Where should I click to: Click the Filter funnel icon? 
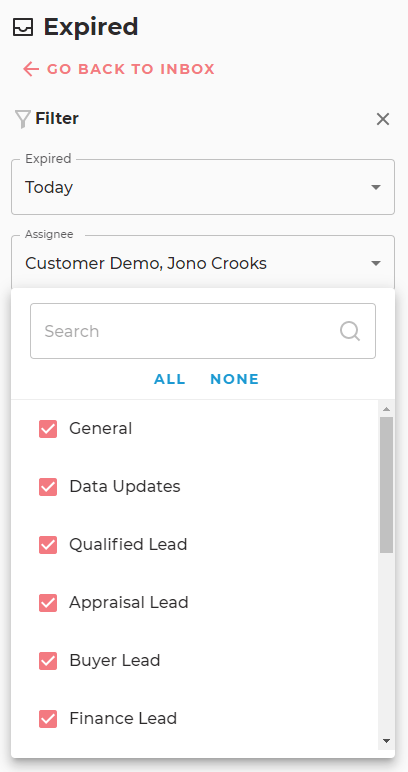(x=23, y=119)
